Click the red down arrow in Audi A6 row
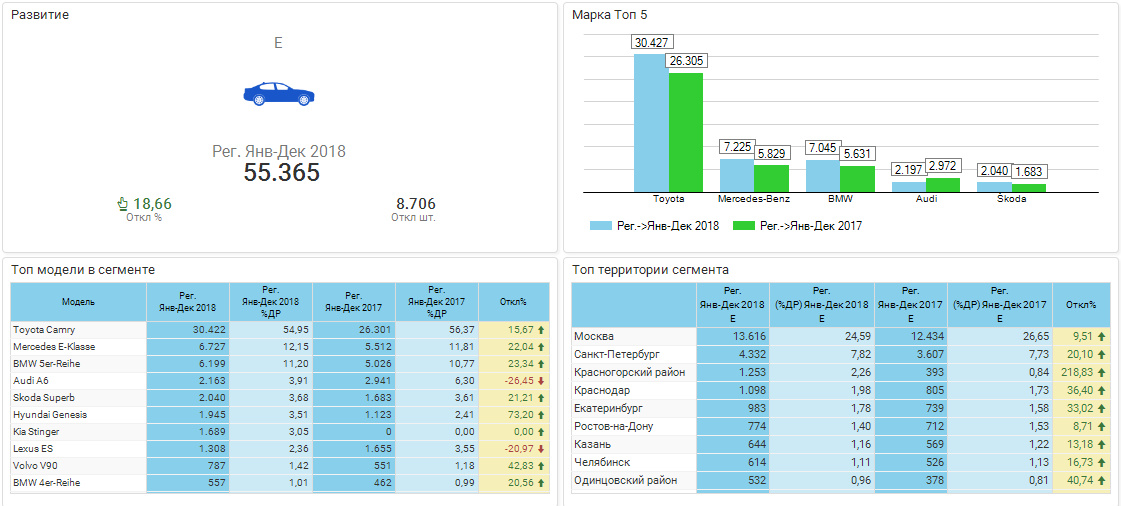 click(541, 380)
